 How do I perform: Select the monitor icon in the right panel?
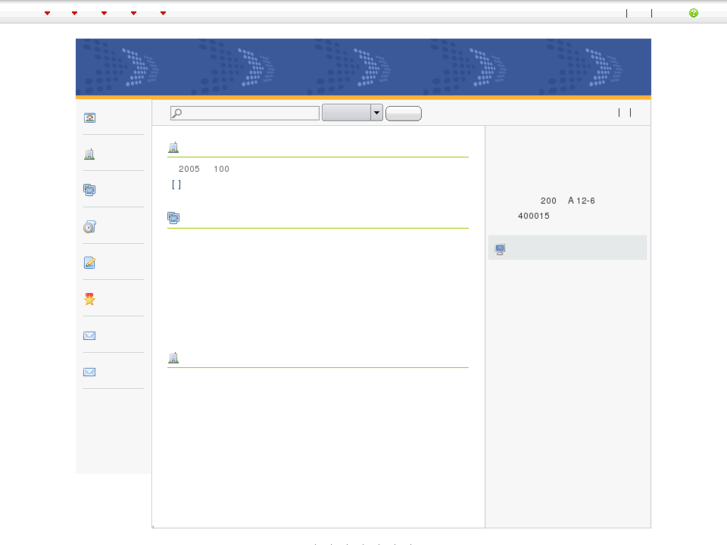point(500,249)
